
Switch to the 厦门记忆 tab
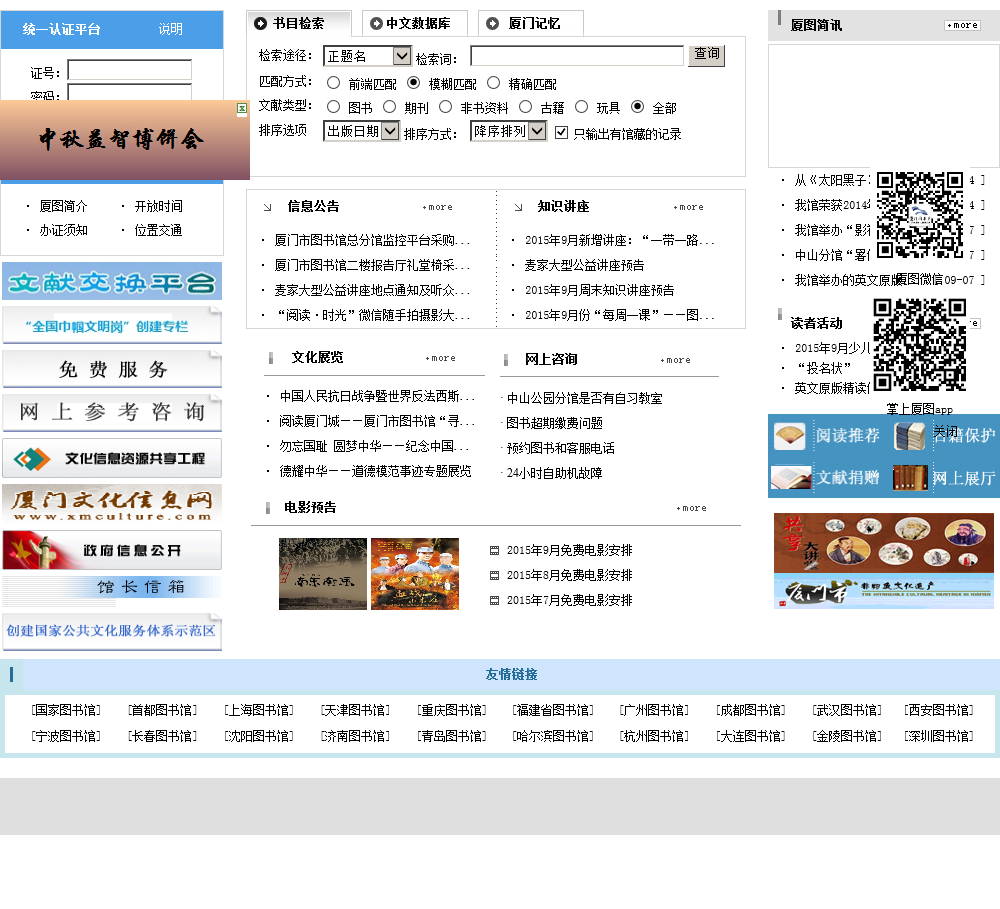pyautogui.click(x=531, y=24)
